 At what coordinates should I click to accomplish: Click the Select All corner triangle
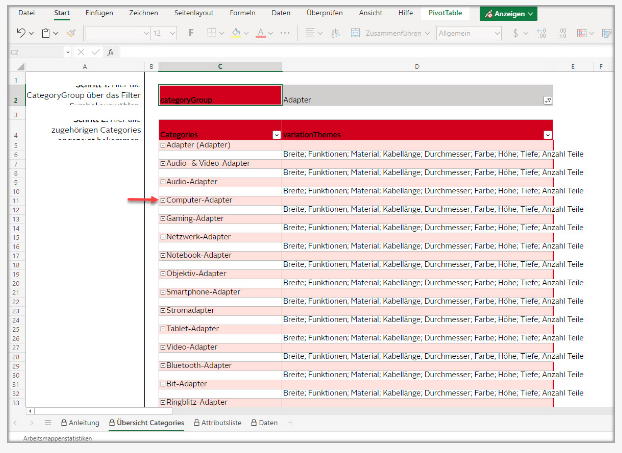tap(21, 67)
